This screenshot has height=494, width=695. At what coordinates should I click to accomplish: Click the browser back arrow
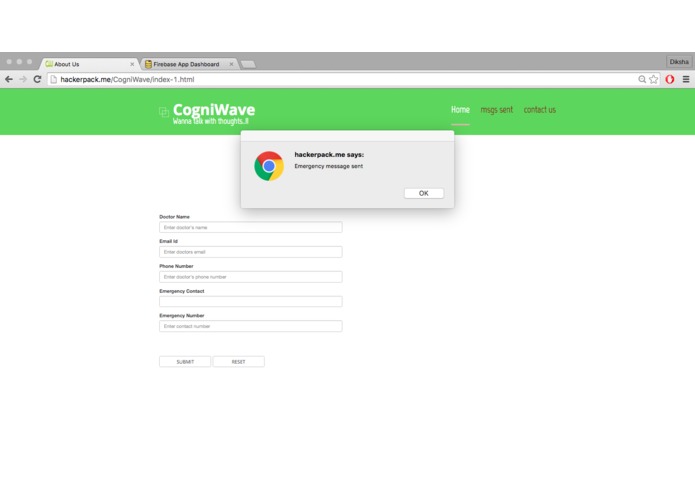pos(9,79)
